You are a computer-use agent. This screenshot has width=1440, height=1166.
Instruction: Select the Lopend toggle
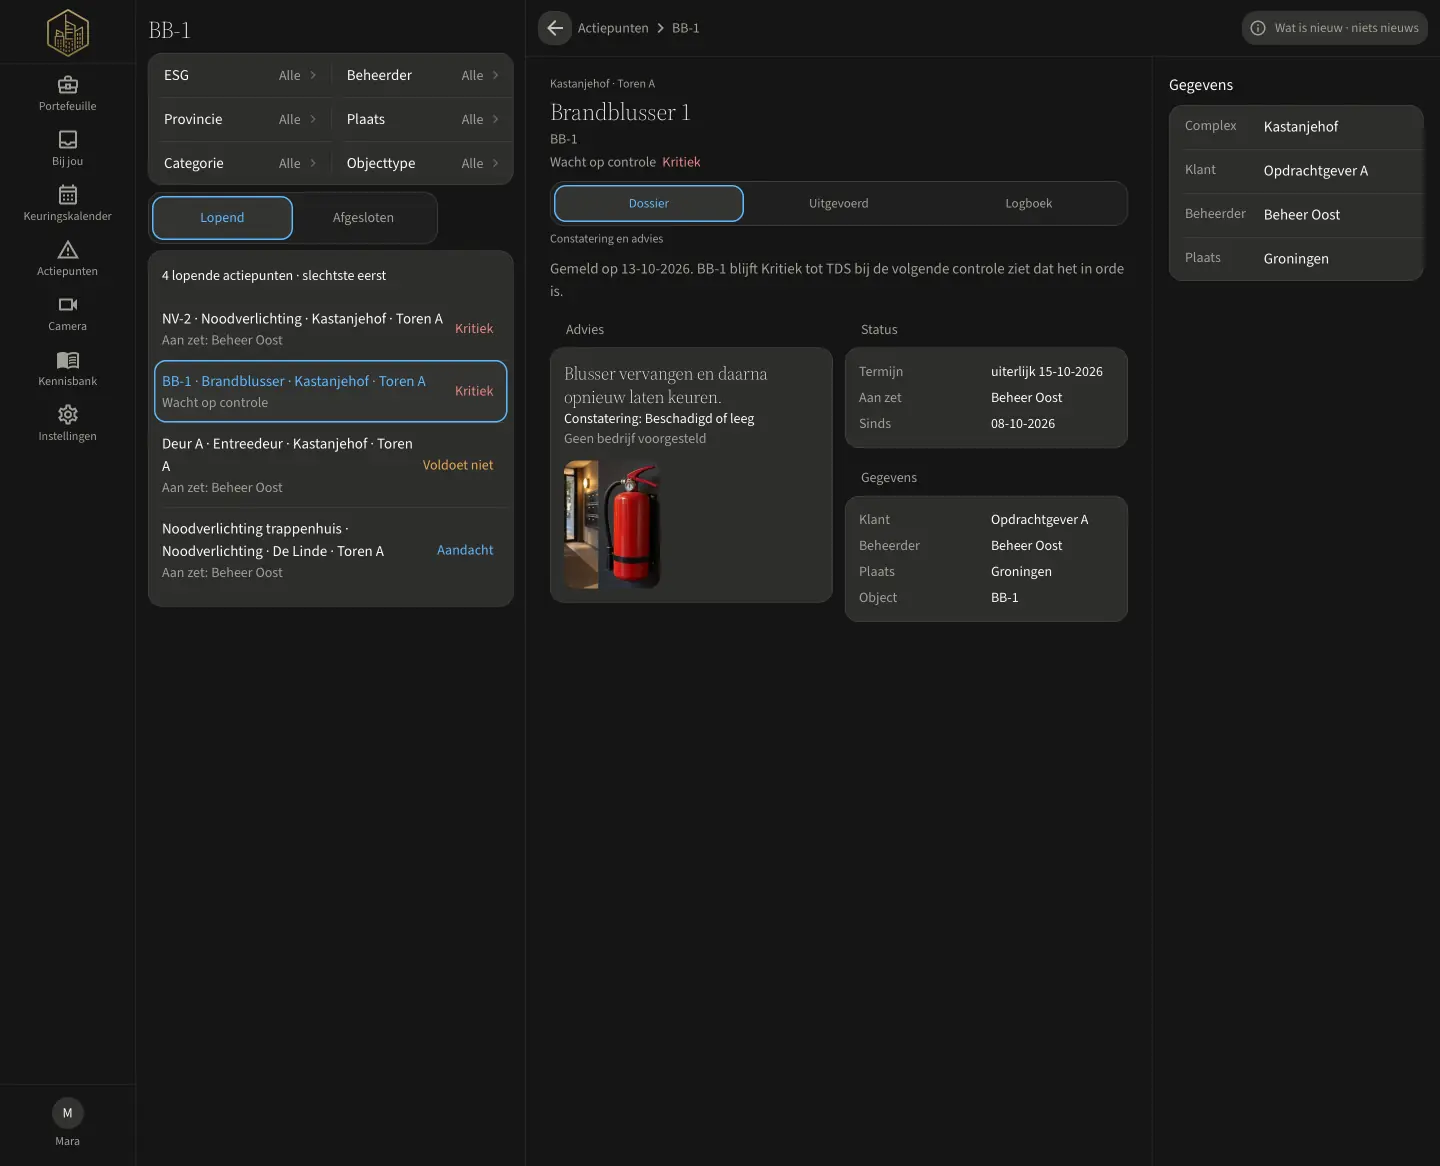point(222,218)
